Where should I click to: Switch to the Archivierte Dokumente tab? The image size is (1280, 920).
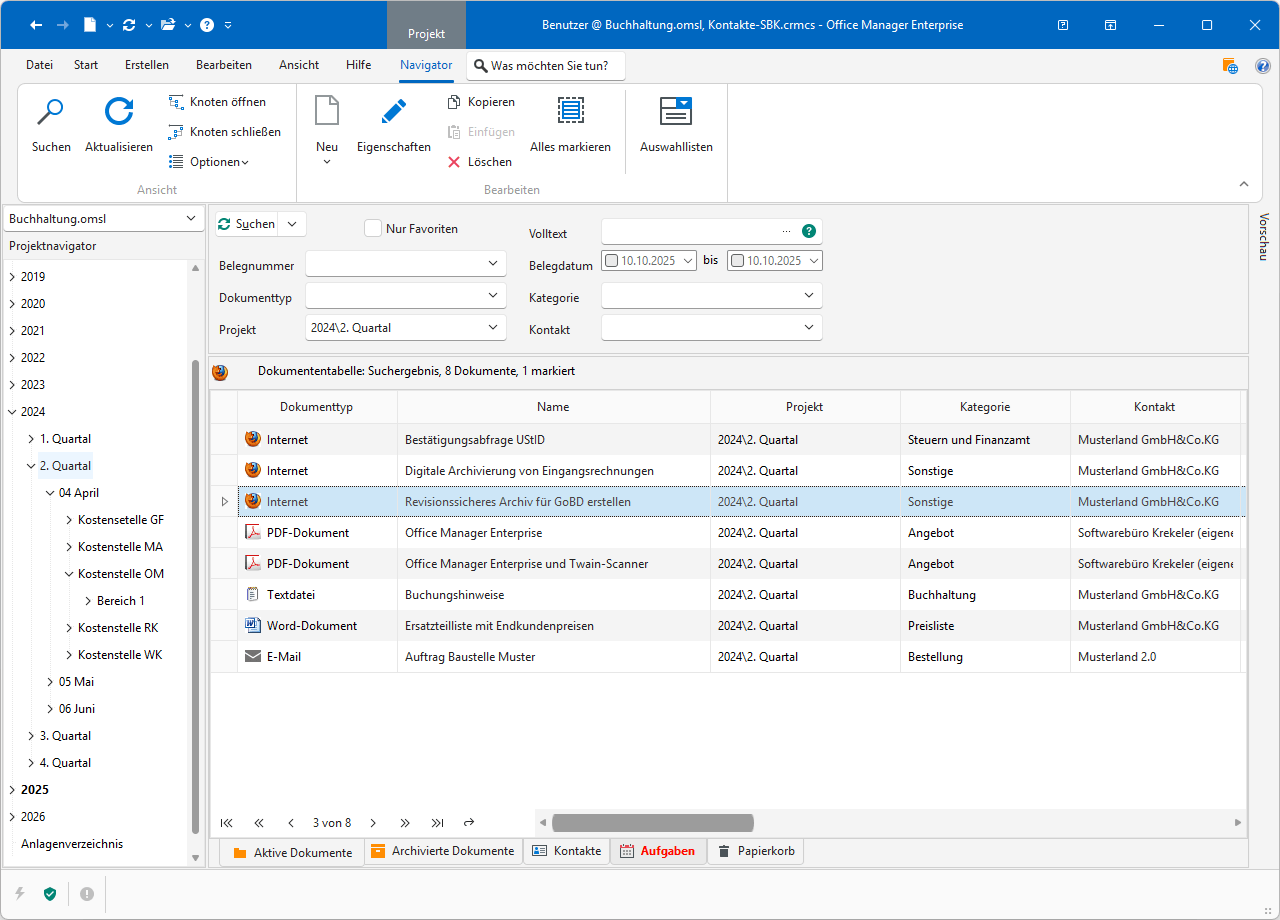point(442,852)
